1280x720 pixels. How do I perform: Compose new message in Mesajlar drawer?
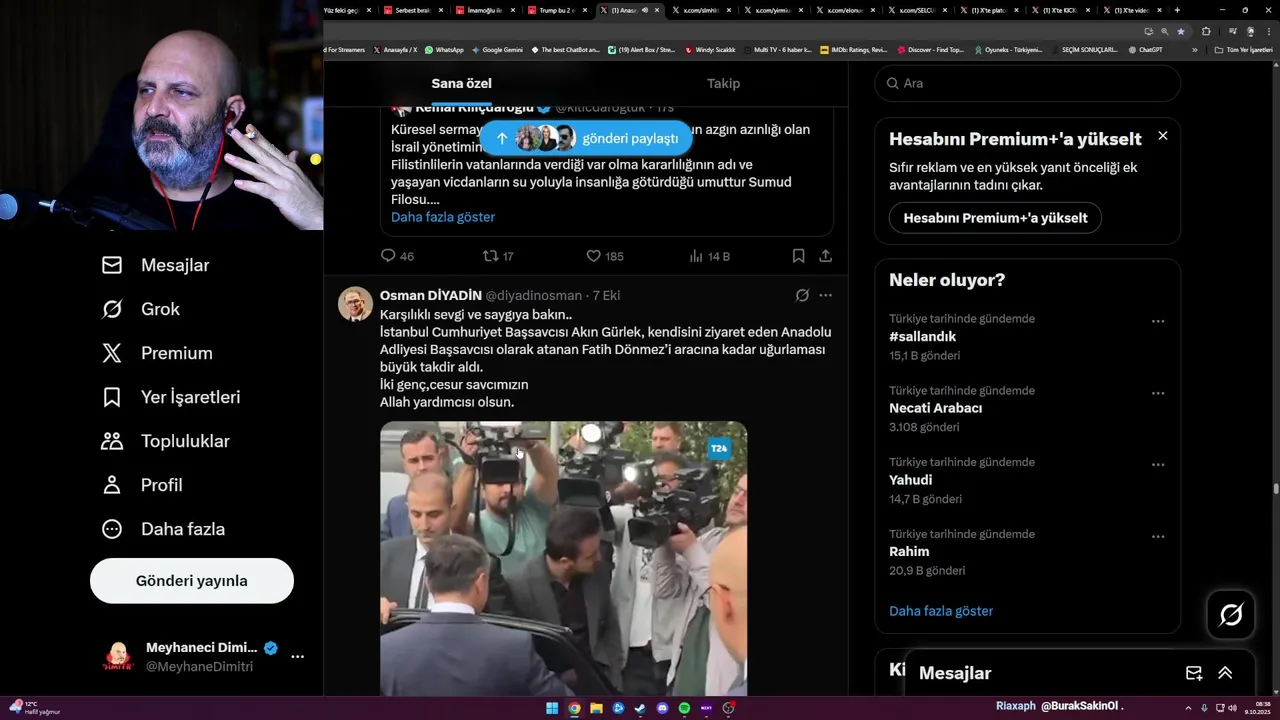tap(1193, 673)
